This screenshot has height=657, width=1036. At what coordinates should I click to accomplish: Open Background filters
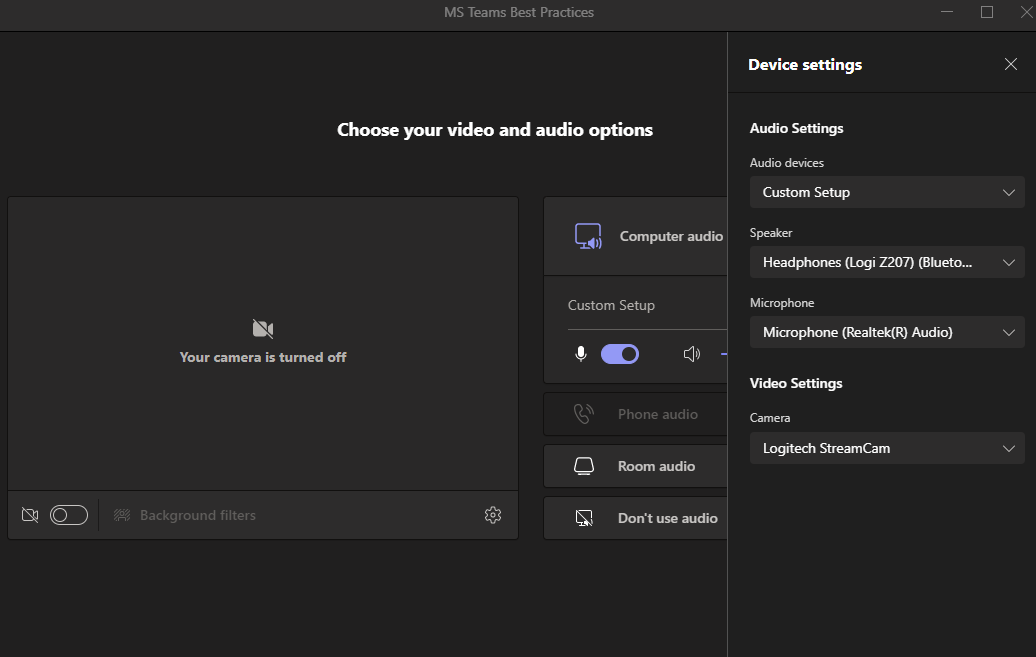pyautogui.click(x=185, y=515)
